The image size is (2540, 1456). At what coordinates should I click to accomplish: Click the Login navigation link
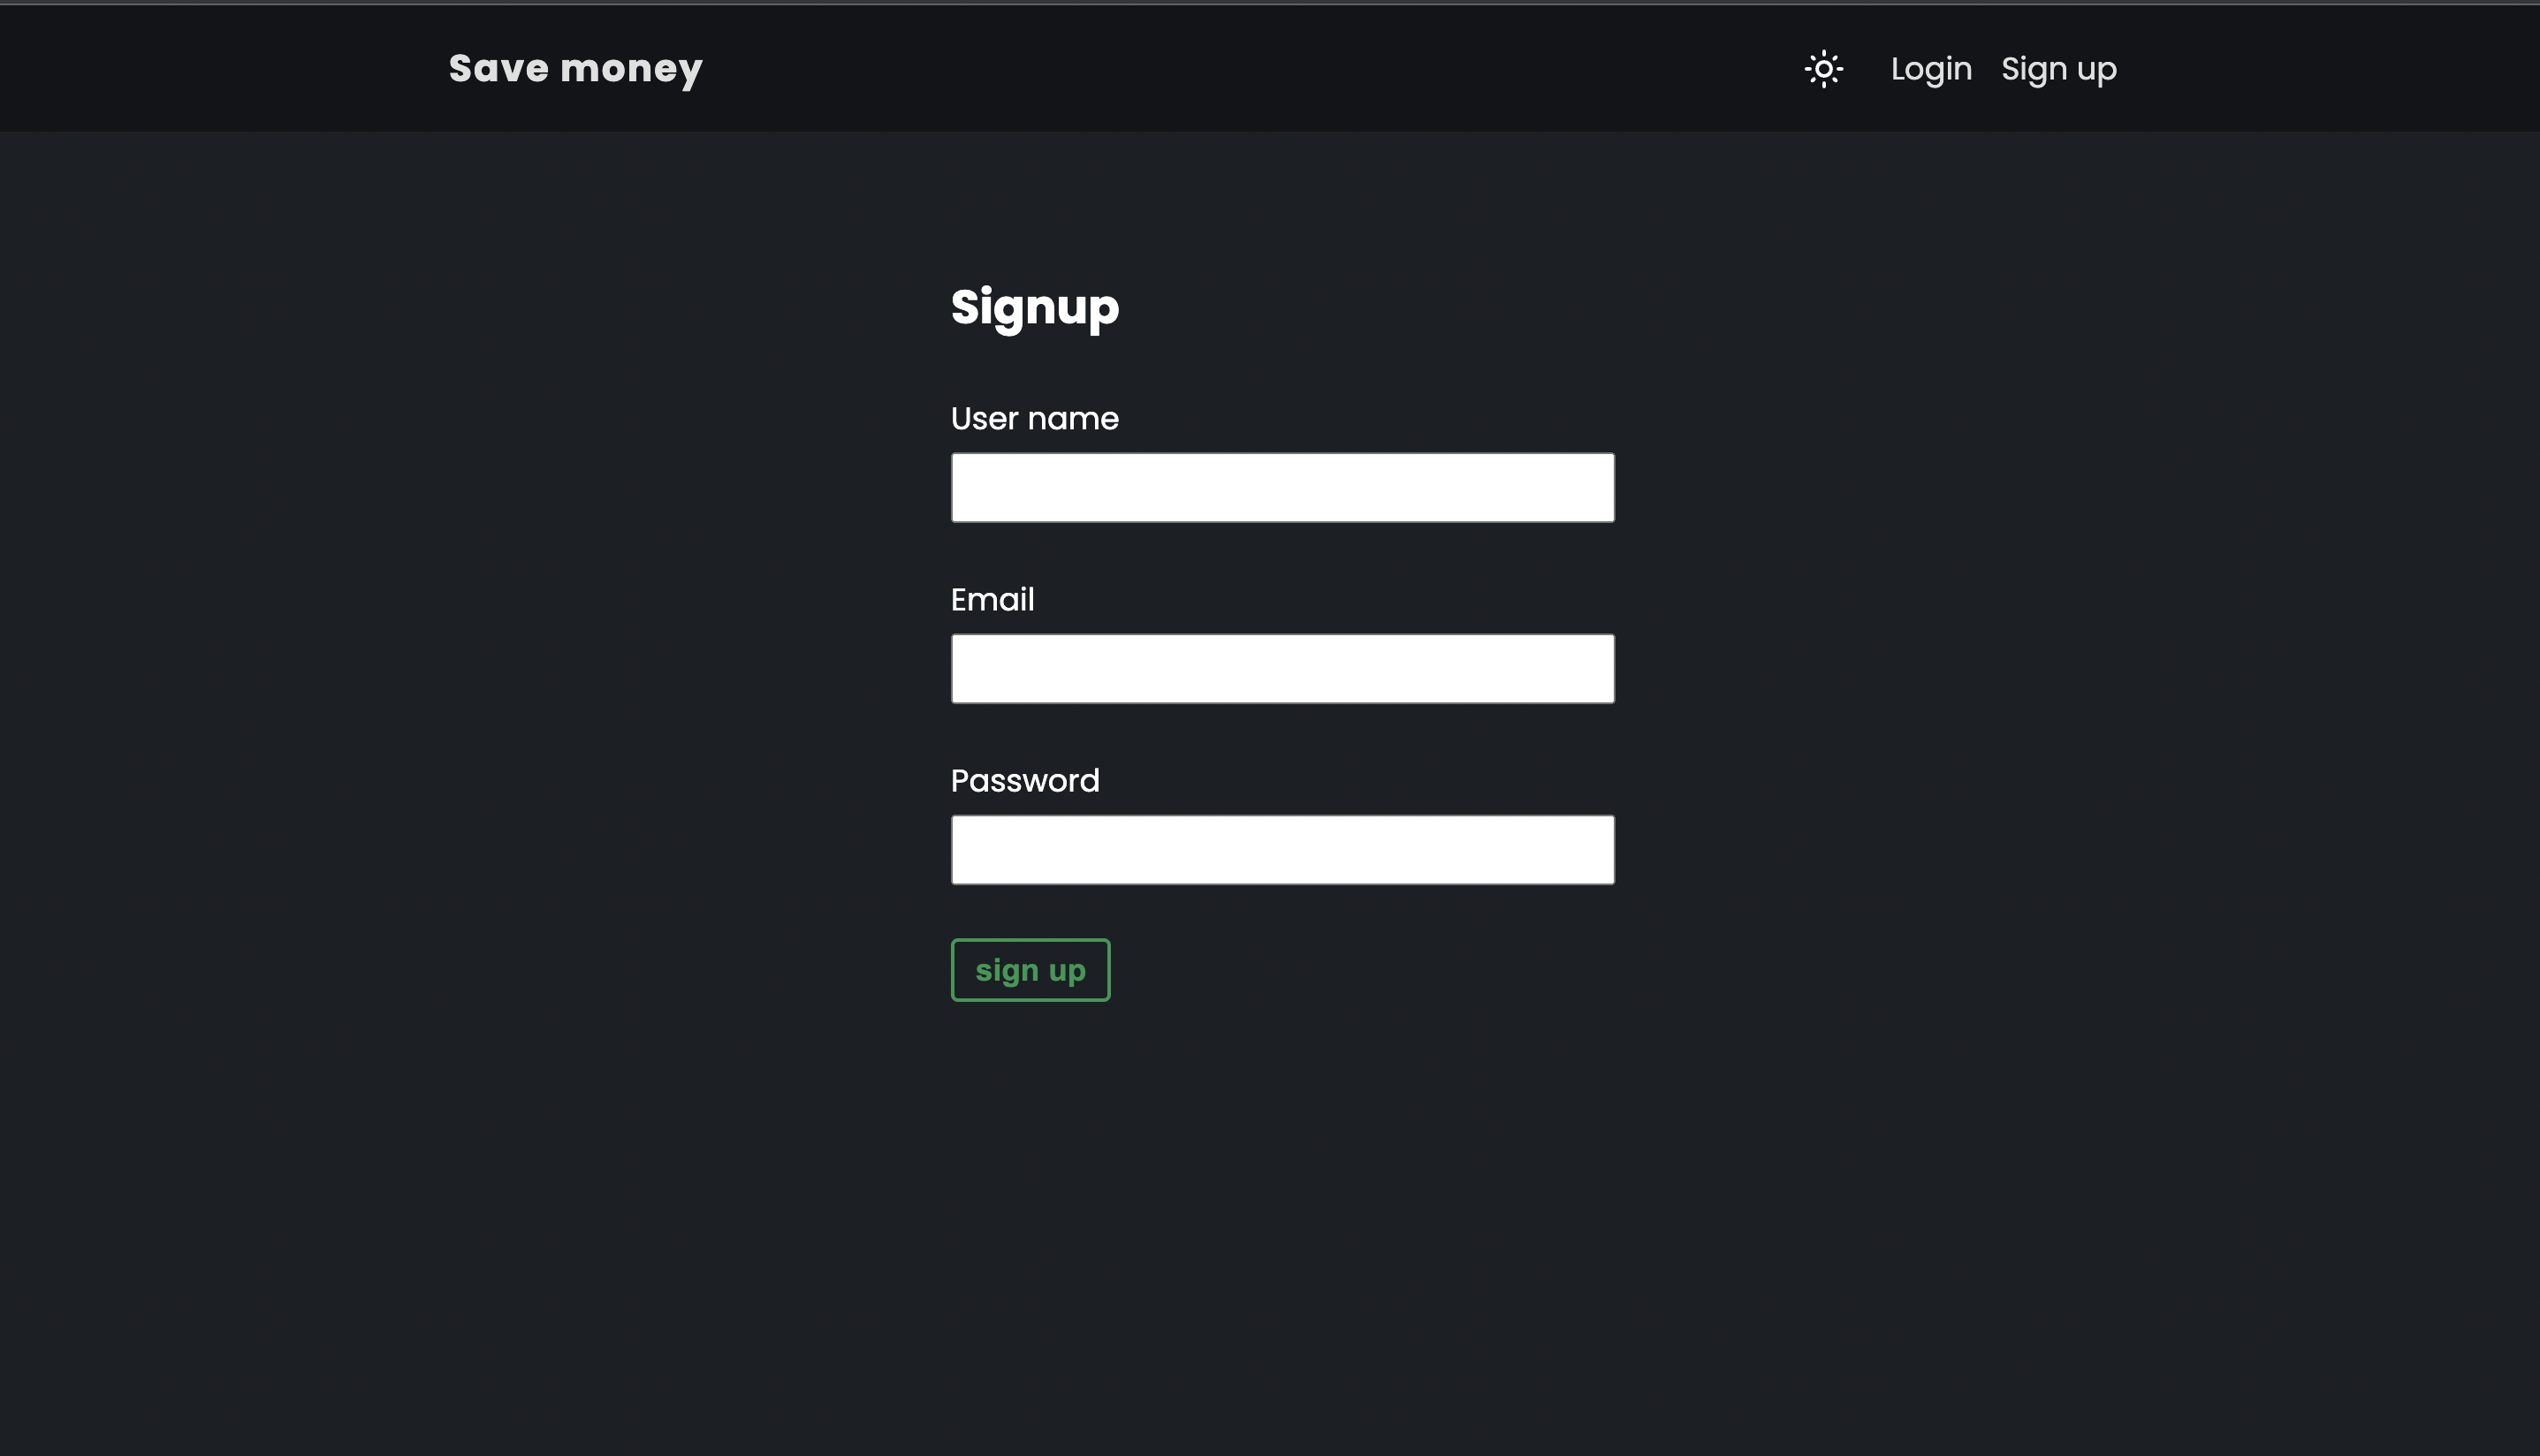coord(1931,68)
